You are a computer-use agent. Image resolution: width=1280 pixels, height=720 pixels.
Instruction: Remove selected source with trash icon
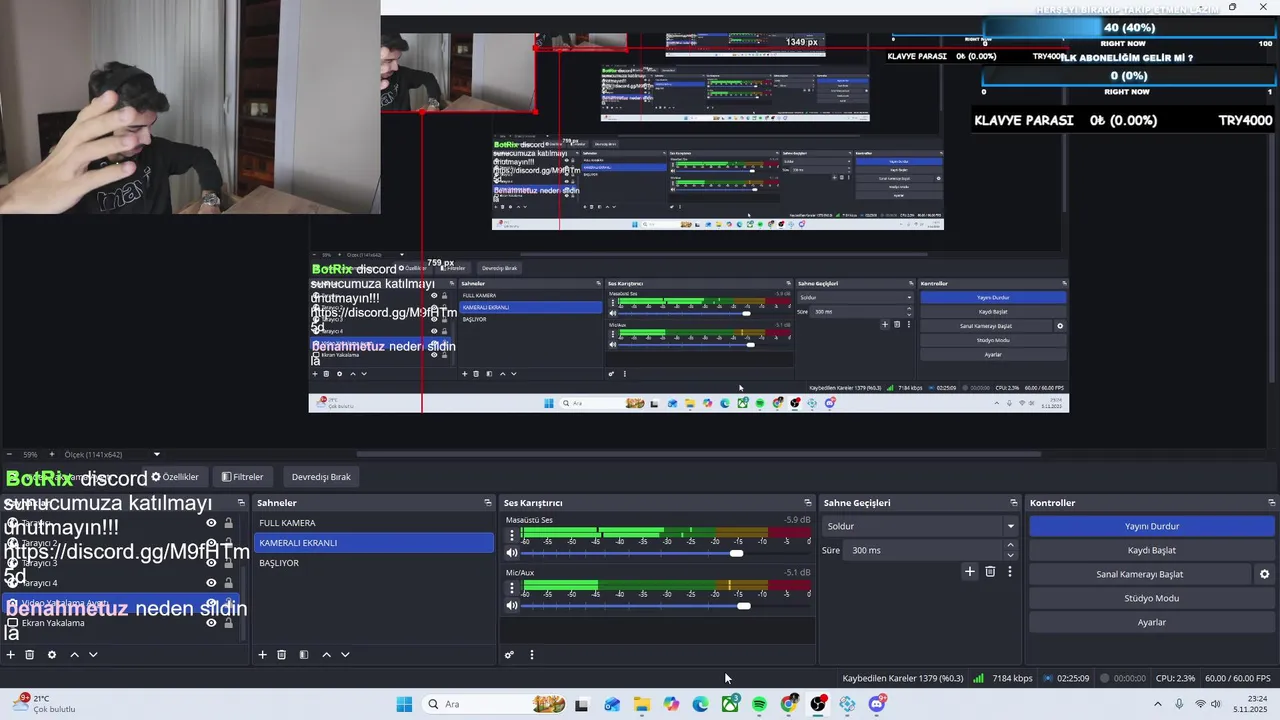tap(30, 655)
